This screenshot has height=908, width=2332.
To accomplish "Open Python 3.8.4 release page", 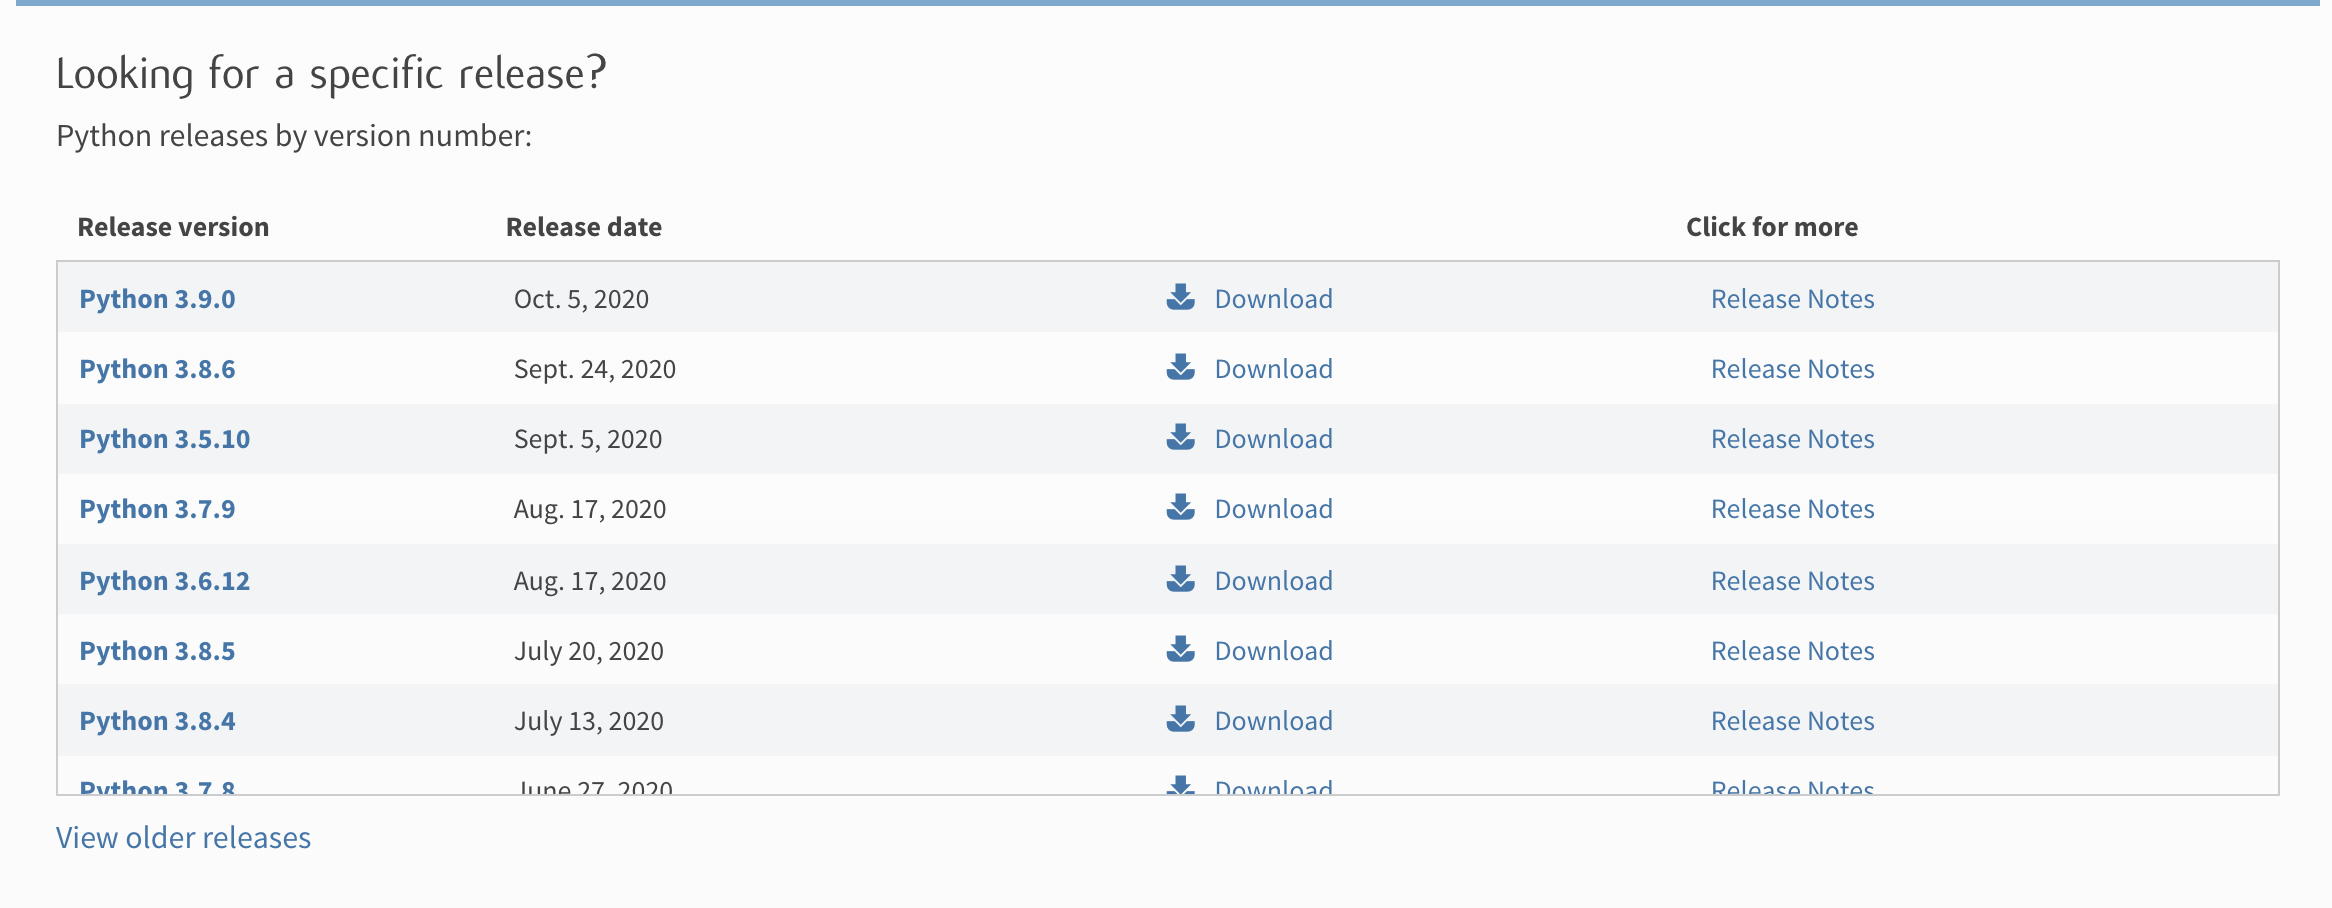I will (157, 721).
